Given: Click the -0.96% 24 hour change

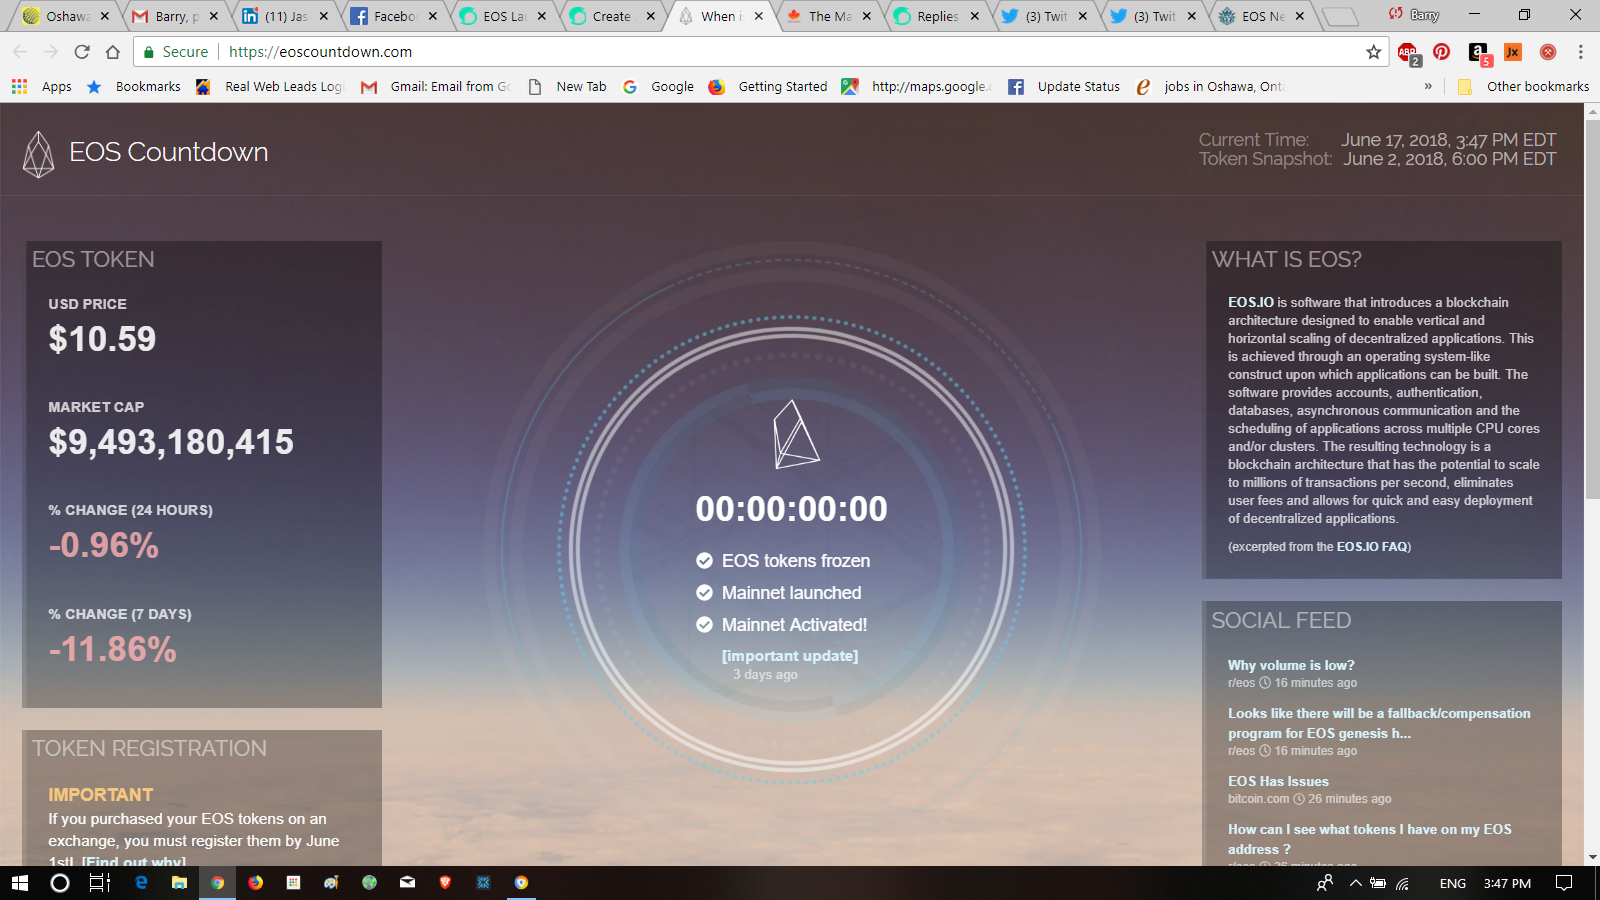Looking at the screenshot, I should [103, 545].
